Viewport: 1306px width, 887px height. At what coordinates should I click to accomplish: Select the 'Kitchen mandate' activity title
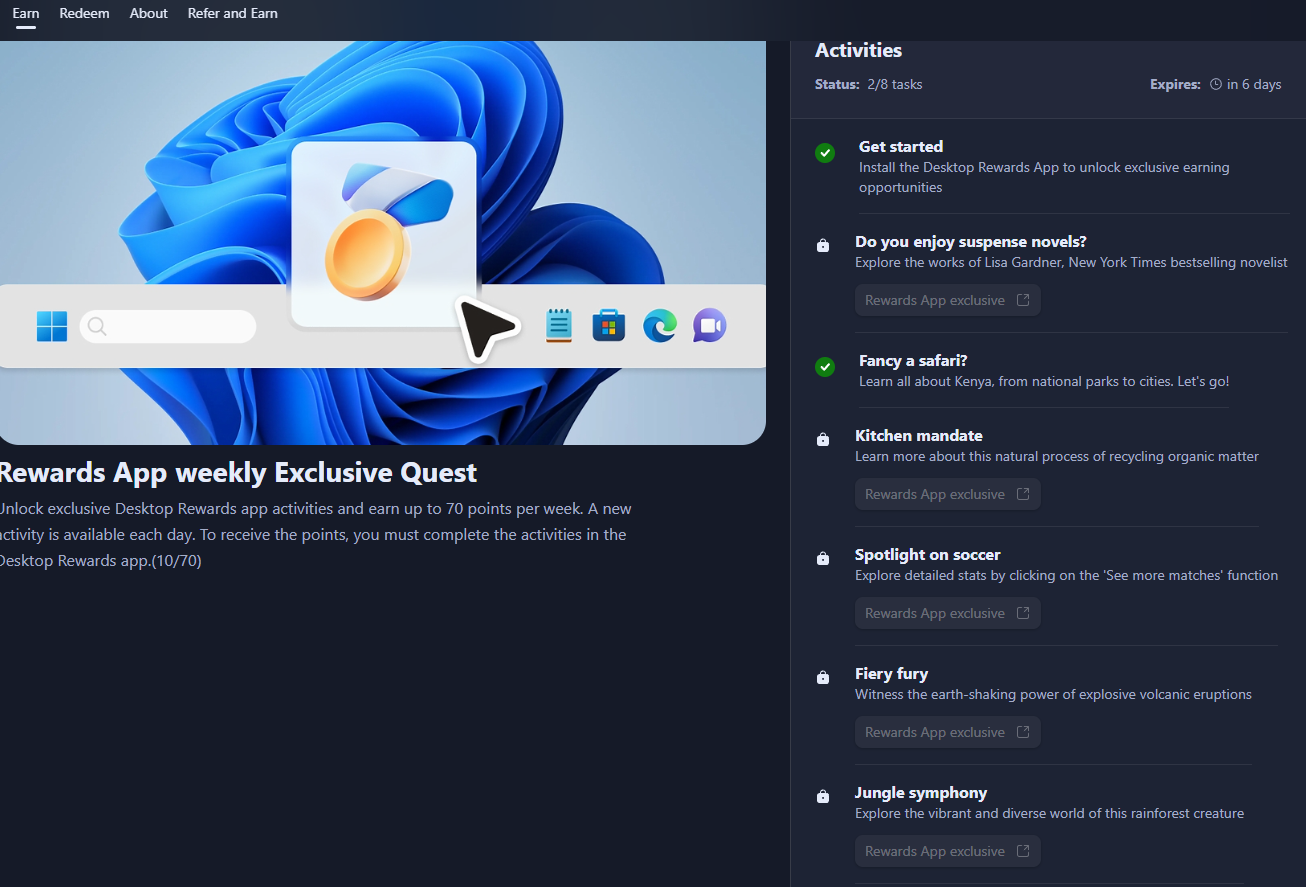point(919,435)
